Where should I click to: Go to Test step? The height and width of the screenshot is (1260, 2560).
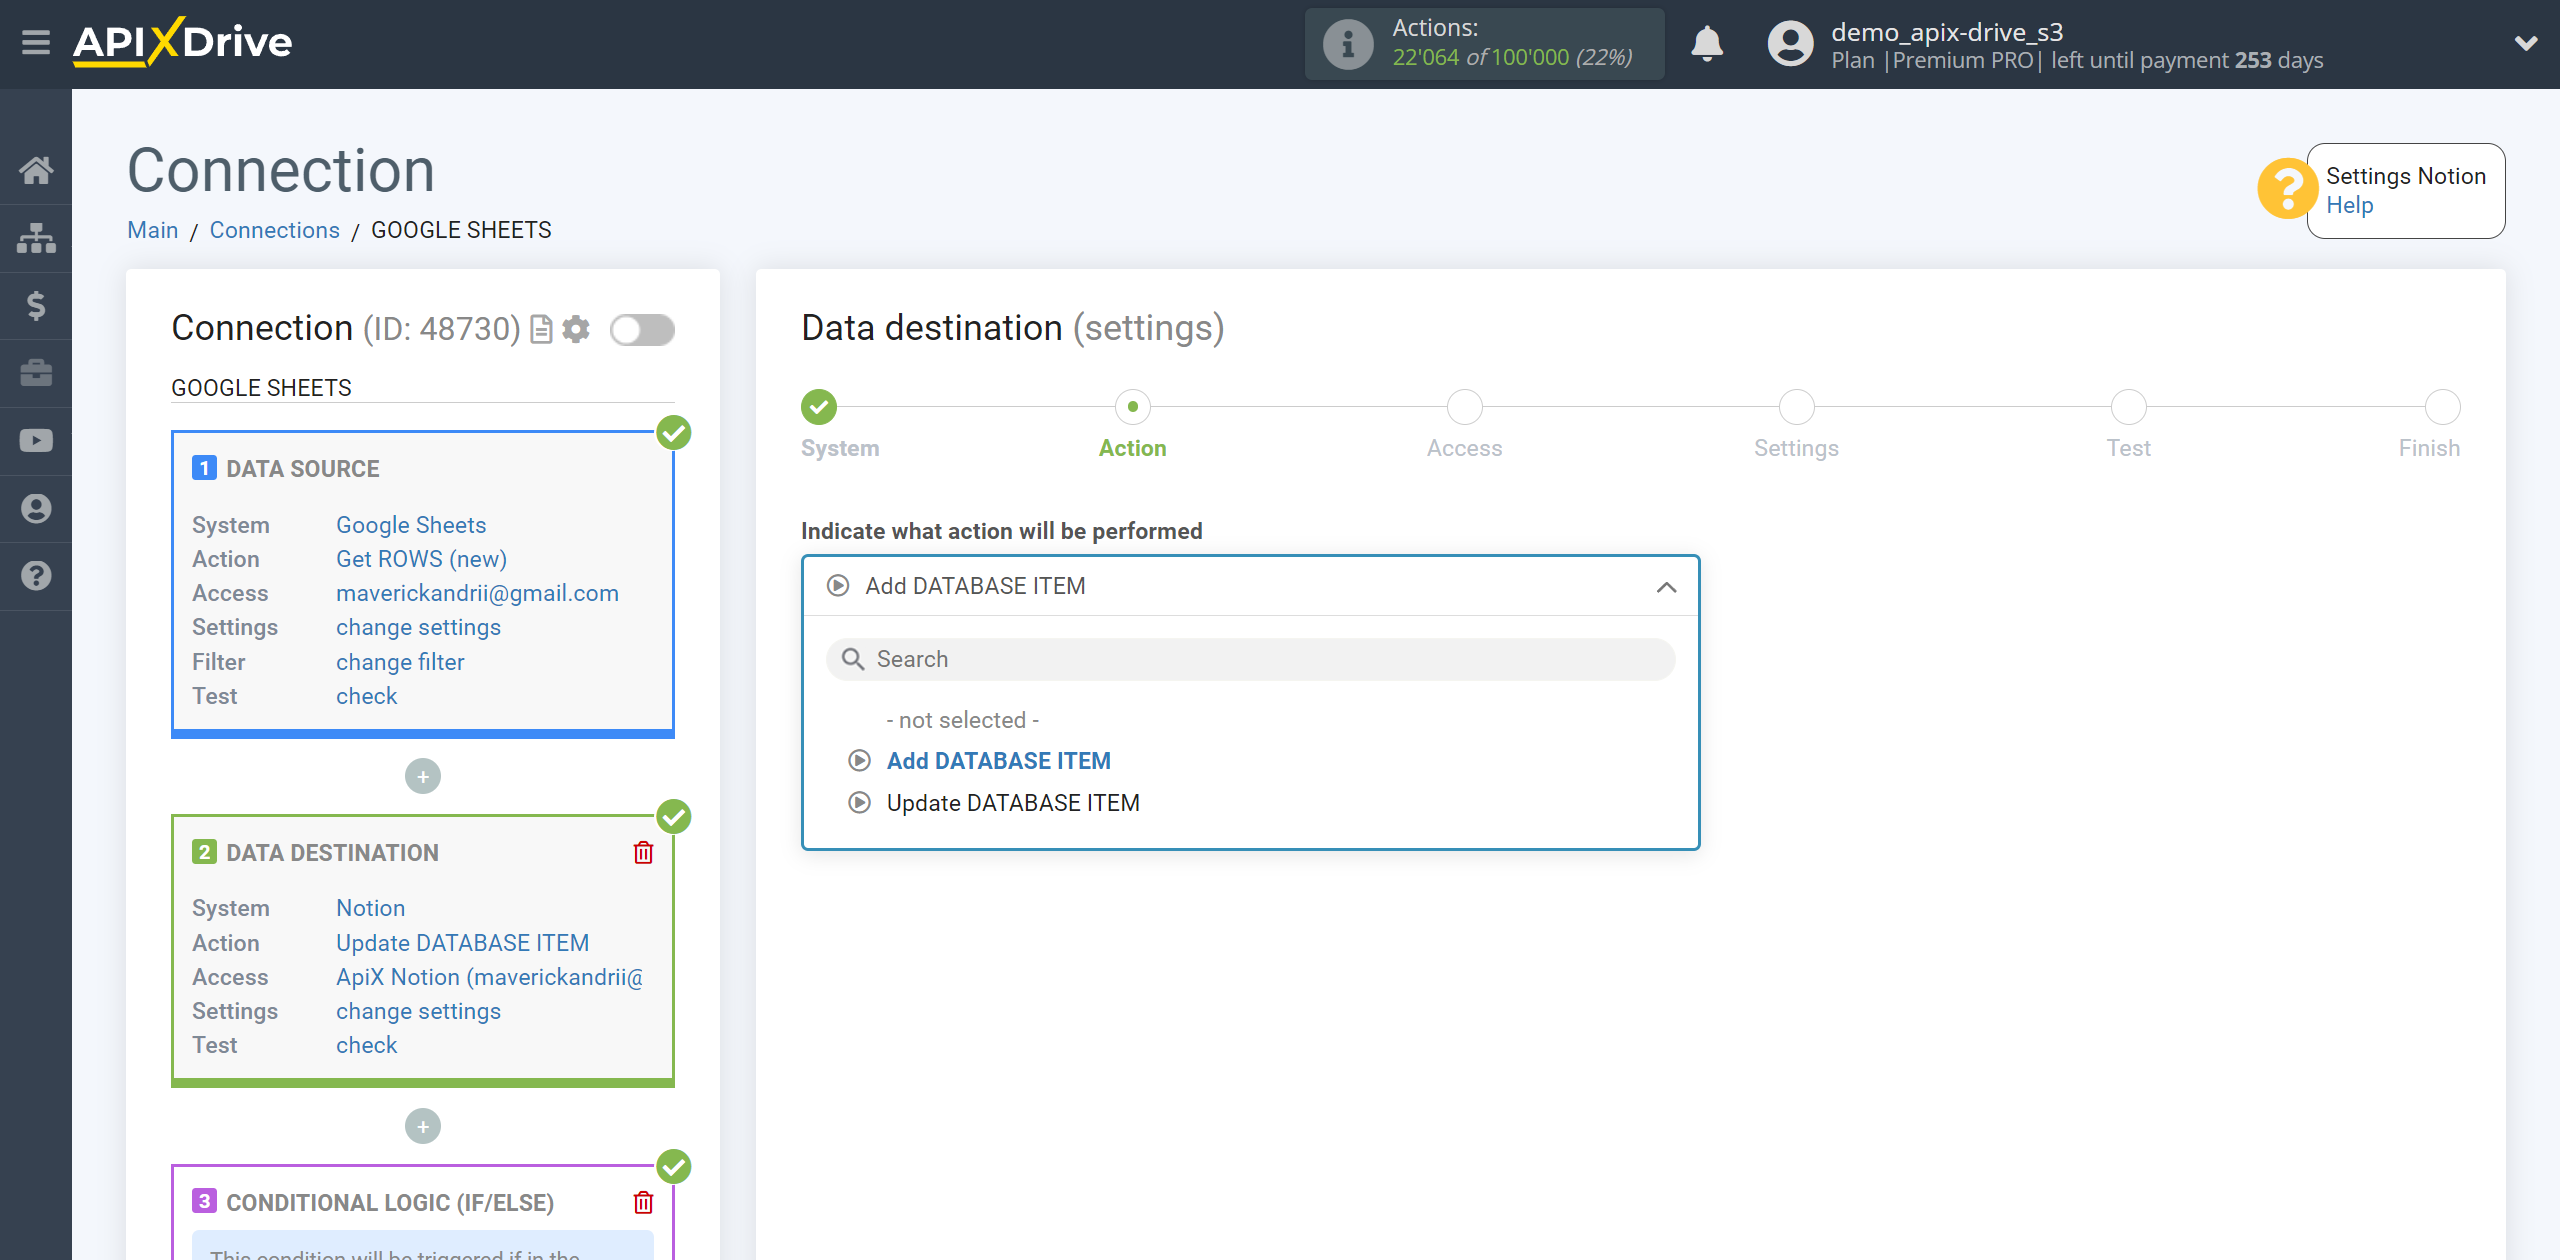pos(2128,407)
